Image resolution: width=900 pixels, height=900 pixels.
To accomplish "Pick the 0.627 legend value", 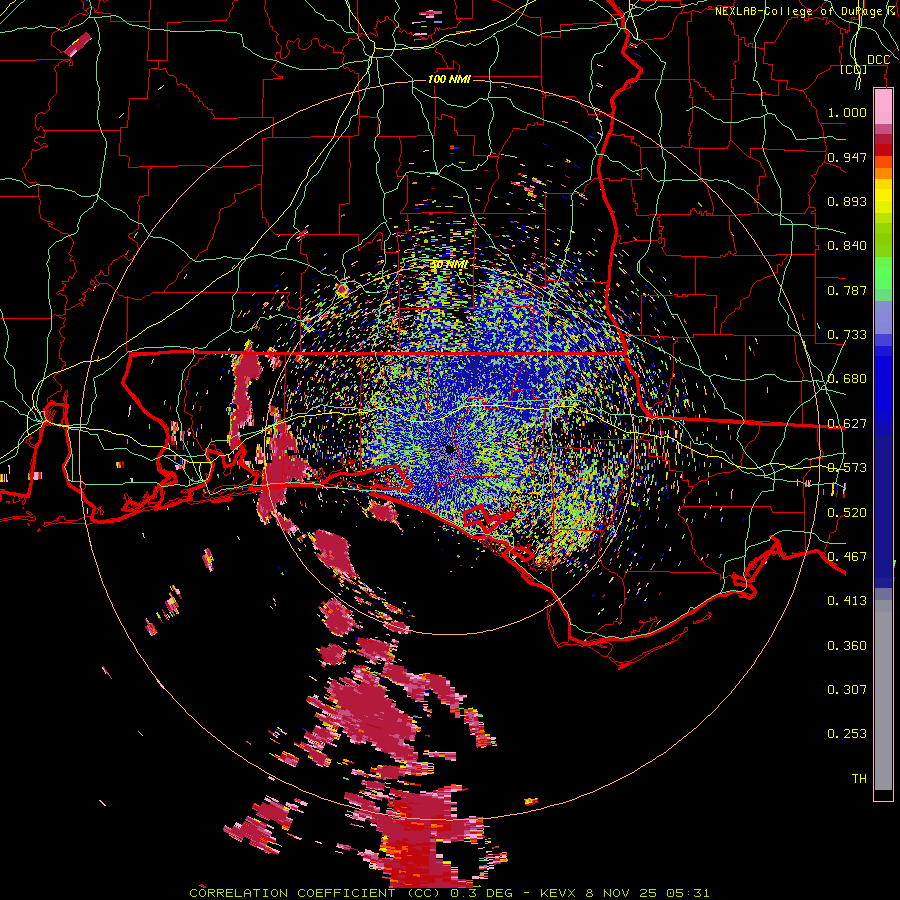I will pyautogui.click(x=847, y=424).
